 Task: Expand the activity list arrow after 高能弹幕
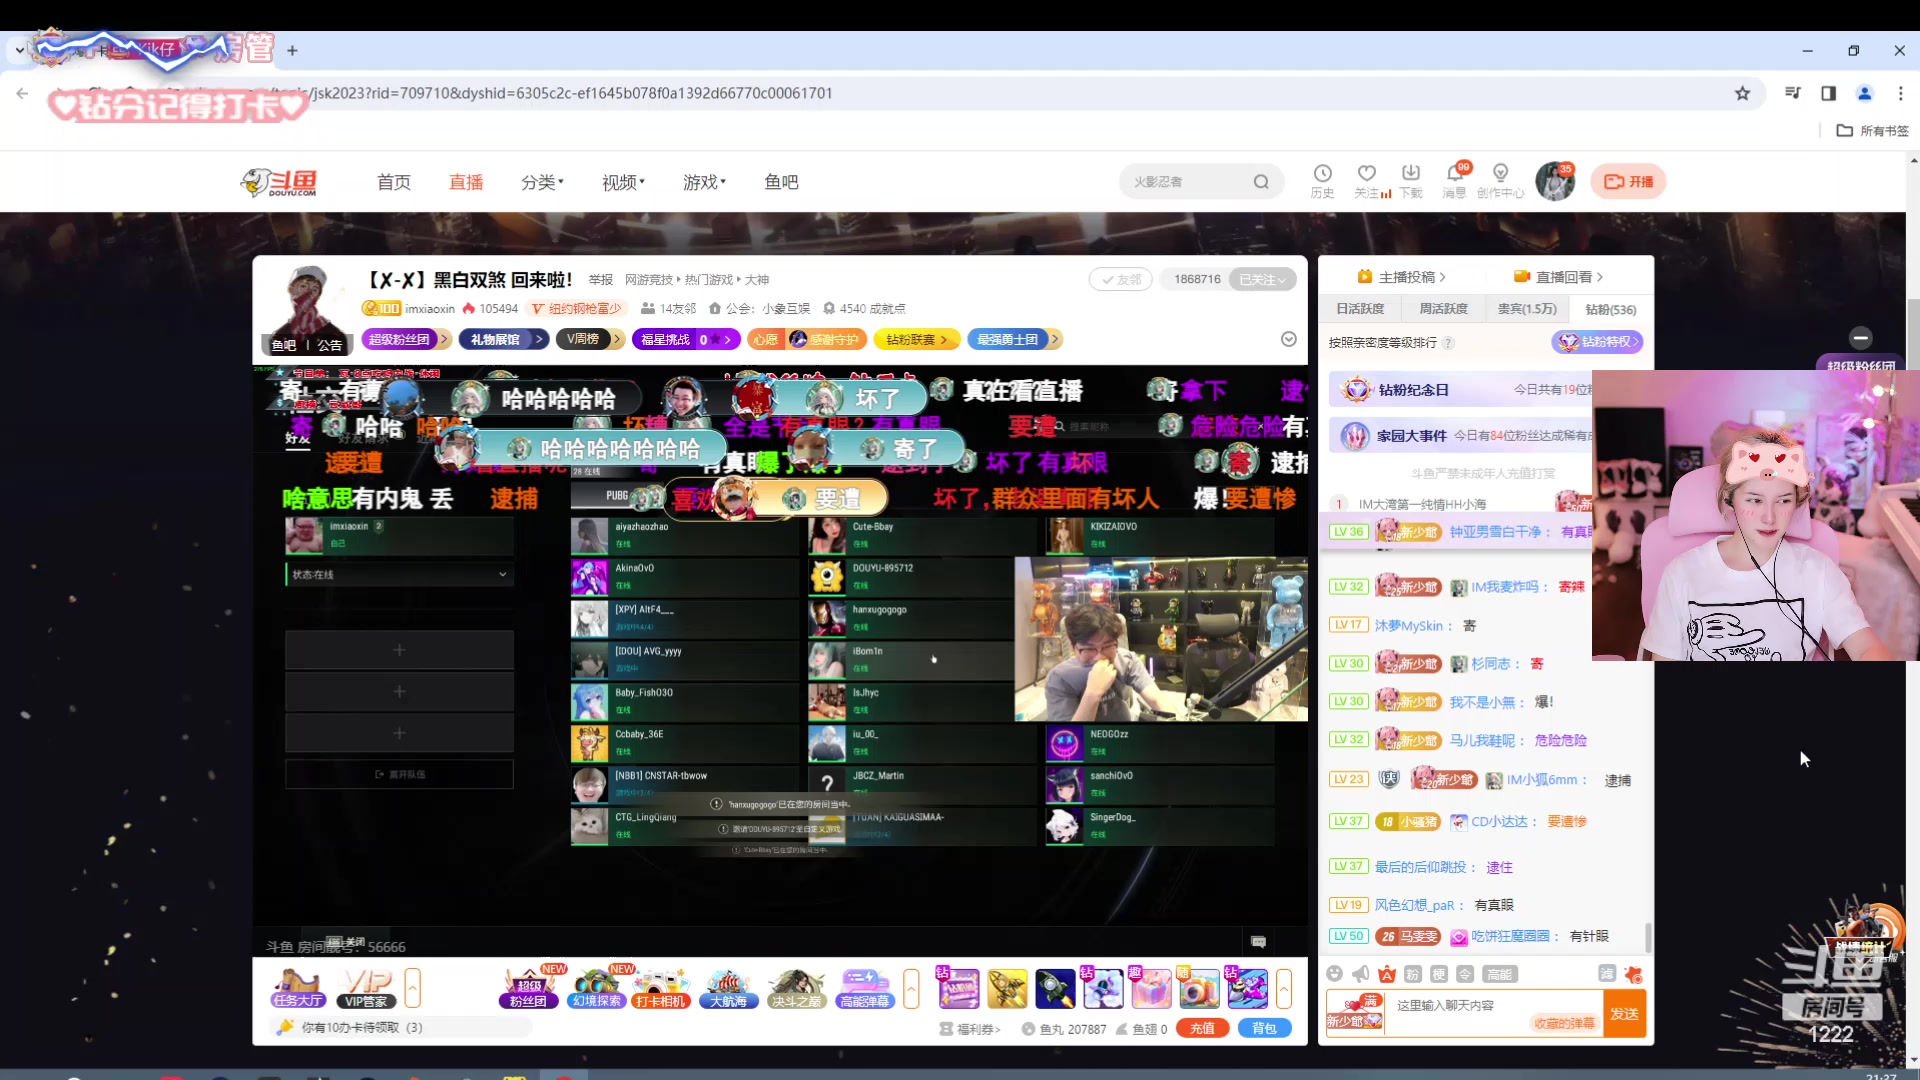coord(911,988)
